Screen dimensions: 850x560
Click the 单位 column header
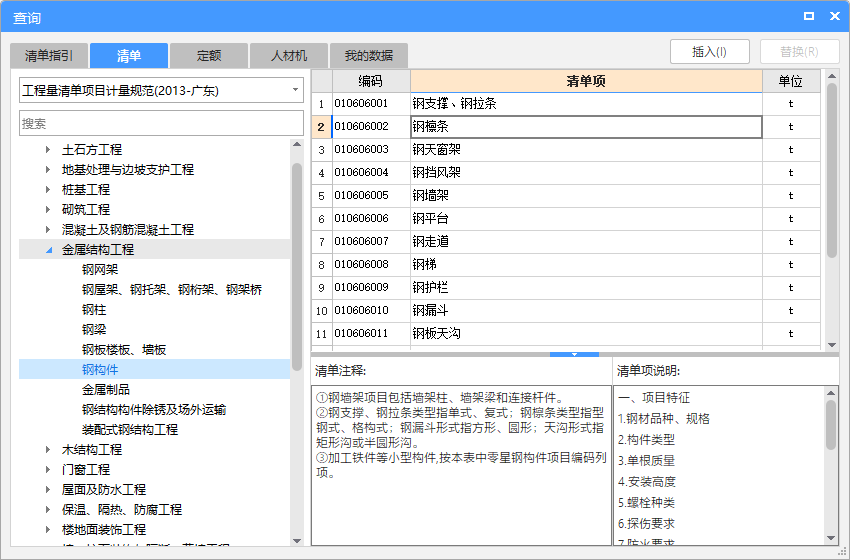791,81
